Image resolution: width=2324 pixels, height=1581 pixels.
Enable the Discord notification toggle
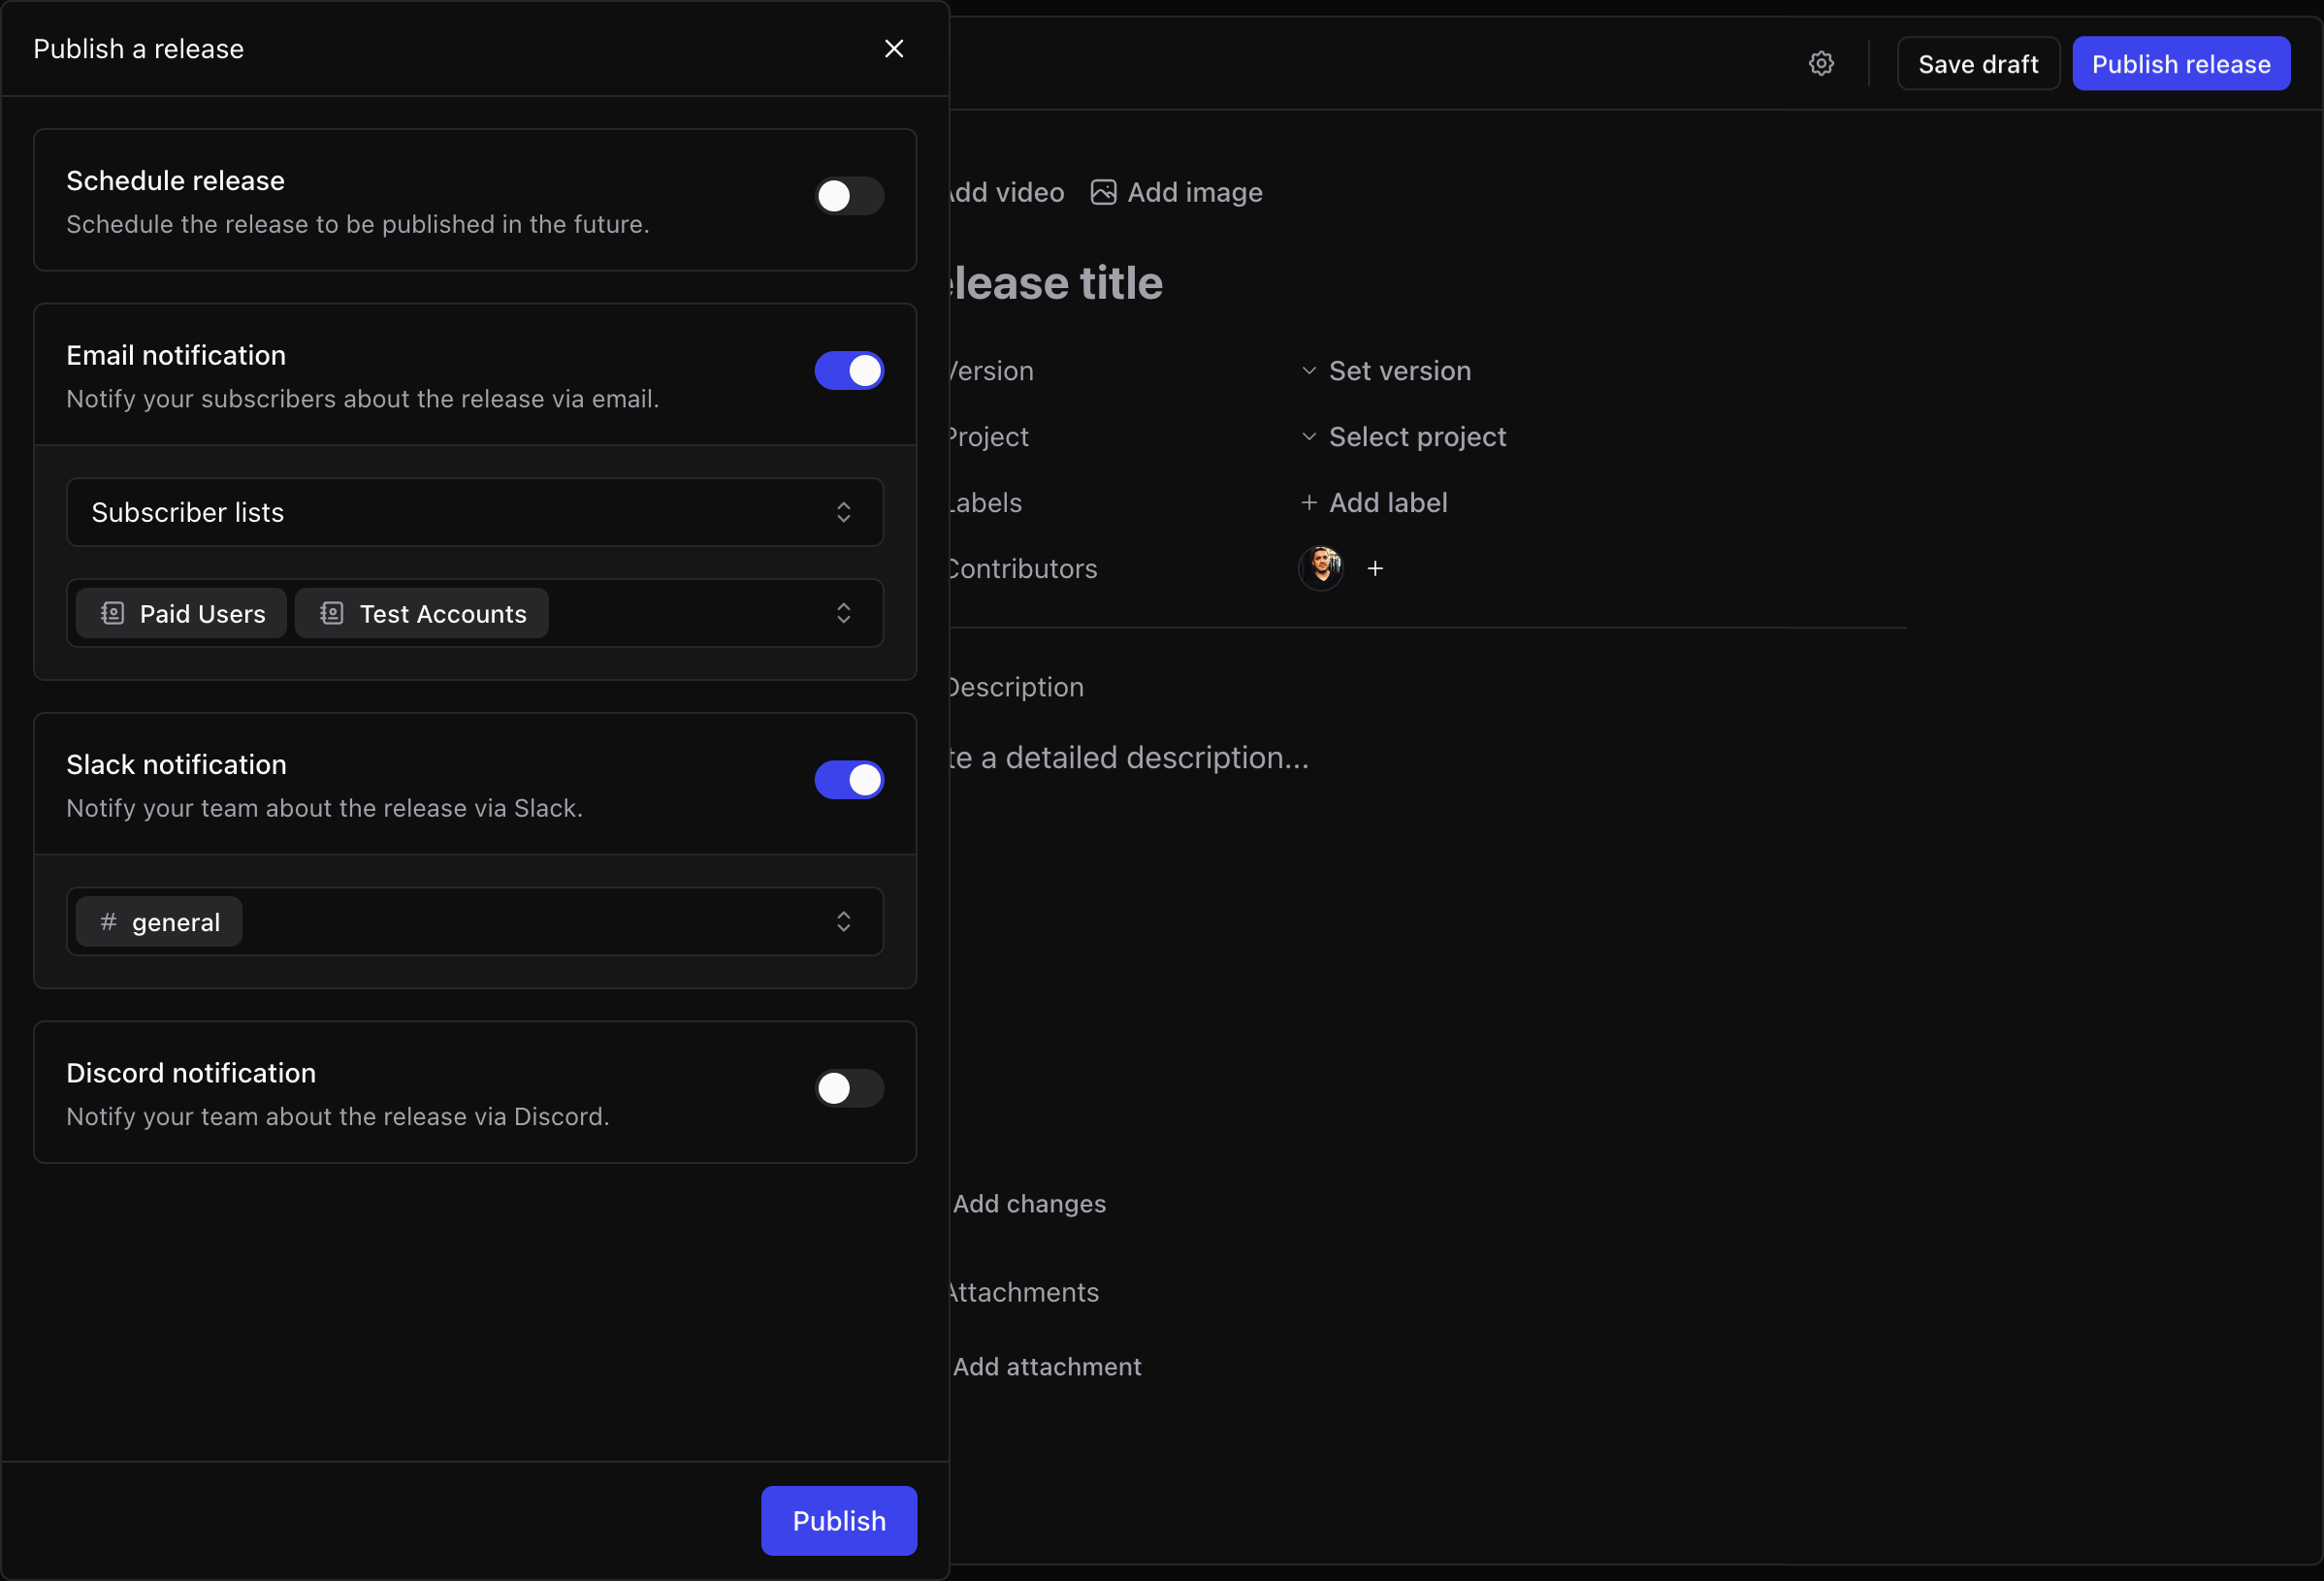(x=849, y=1088)
